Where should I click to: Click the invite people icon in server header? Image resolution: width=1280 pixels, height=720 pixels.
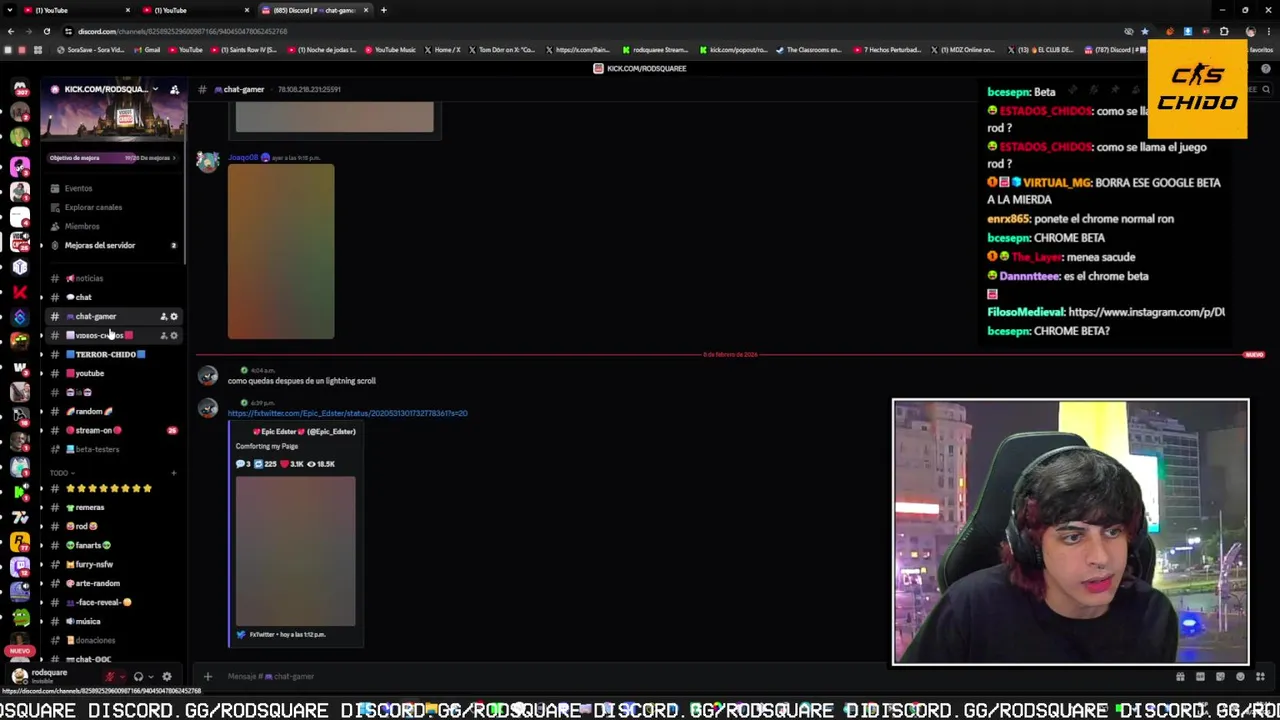point(174,89)
